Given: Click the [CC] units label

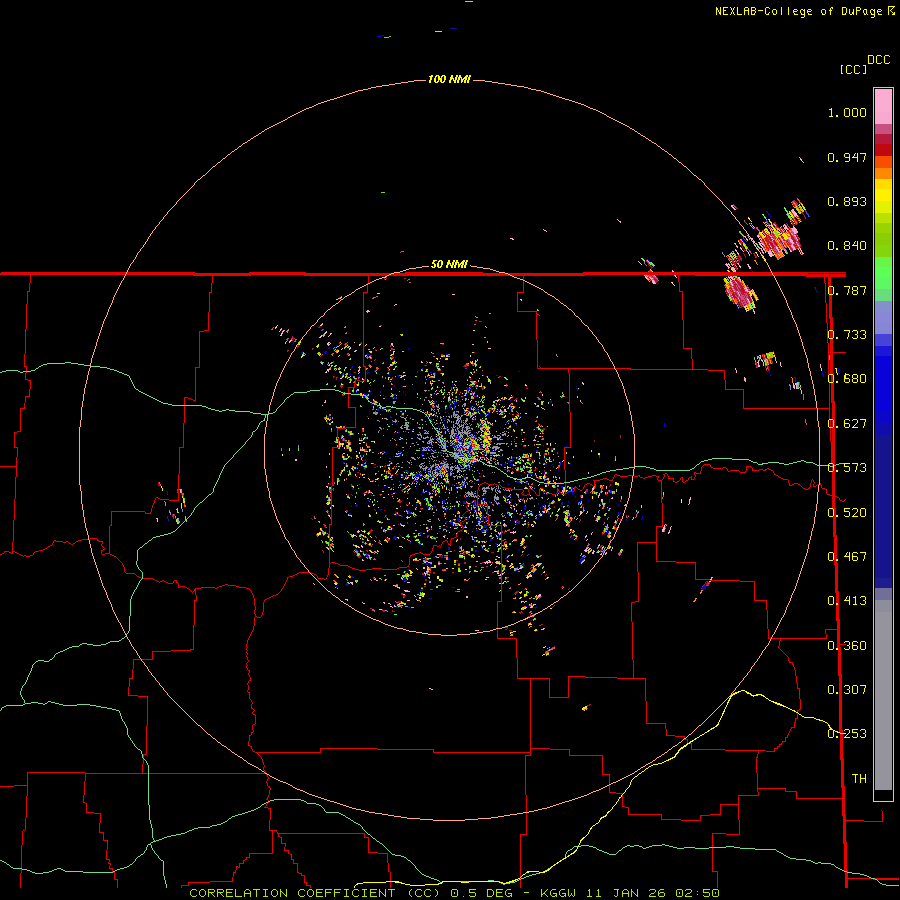Looking at the screenshot, I should (x=854, y=69).
